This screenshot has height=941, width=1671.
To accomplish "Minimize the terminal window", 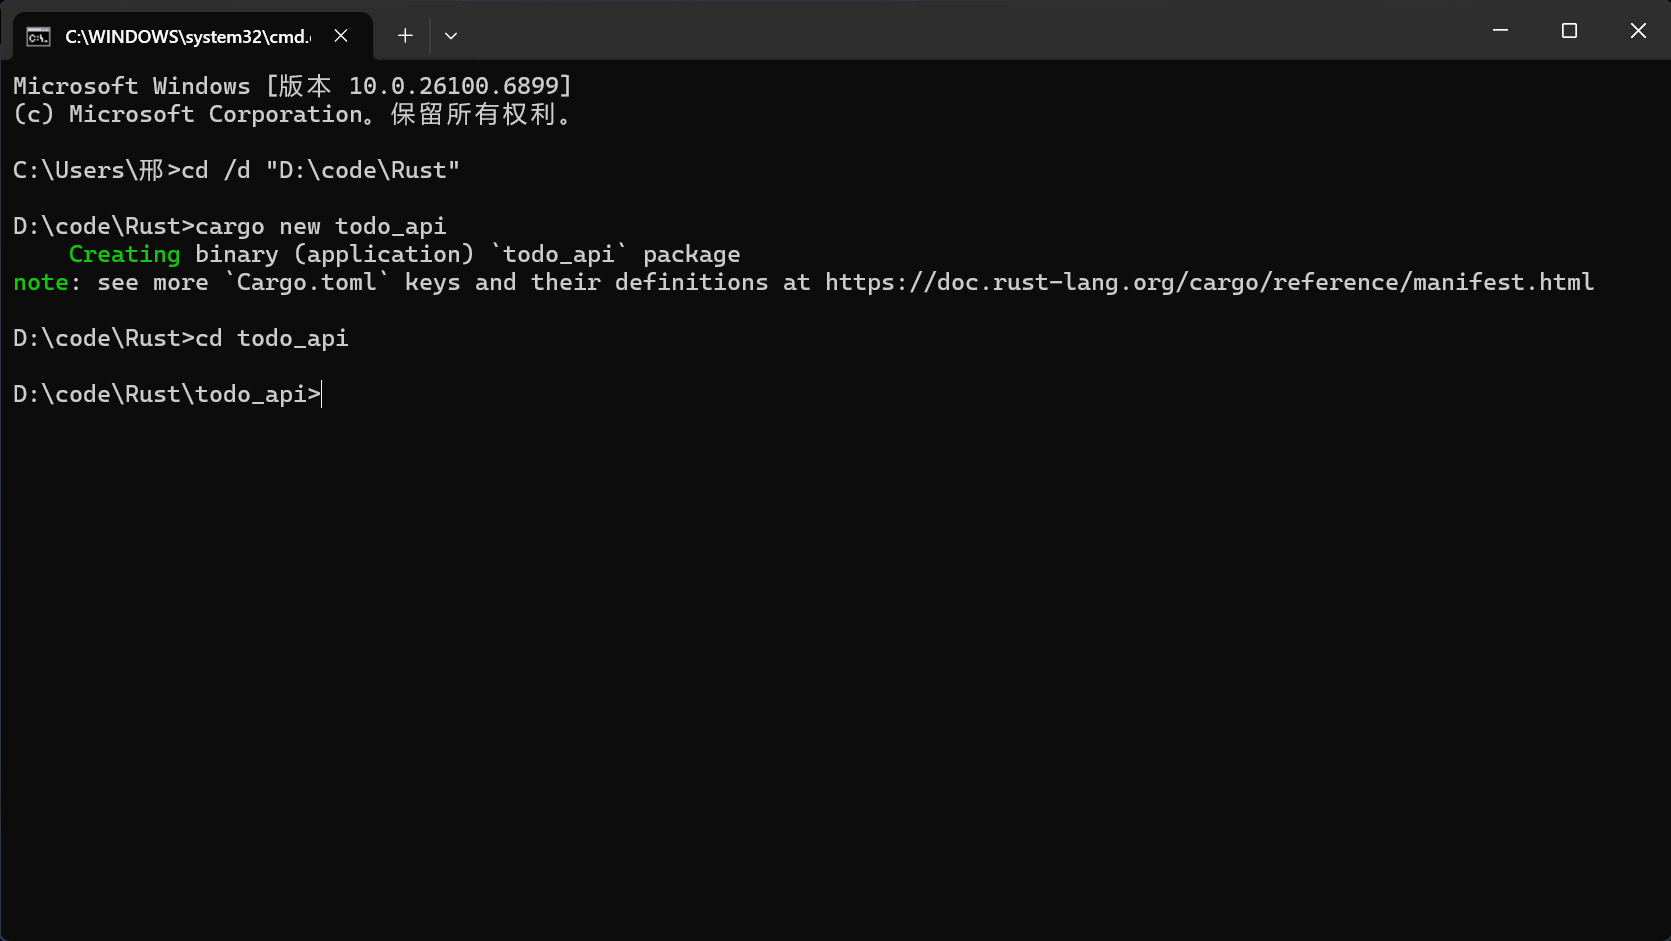I will [1500, 31].
